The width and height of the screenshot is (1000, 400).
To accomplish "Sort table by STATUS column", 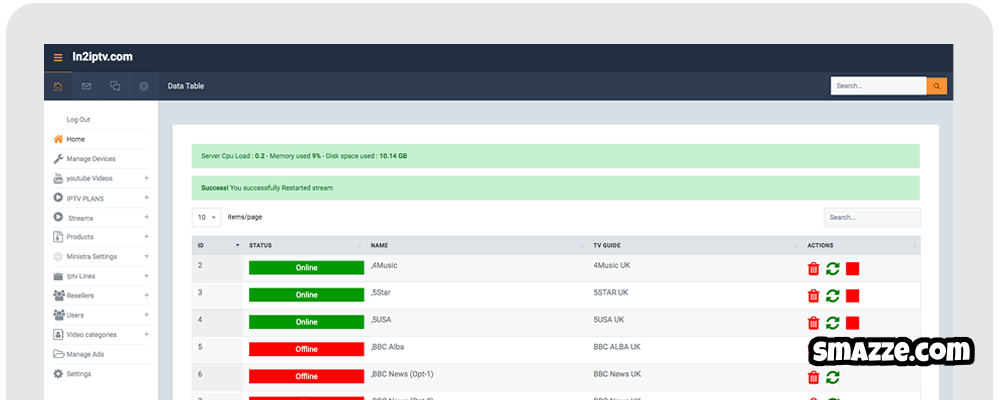I will [x=303, y=246].
